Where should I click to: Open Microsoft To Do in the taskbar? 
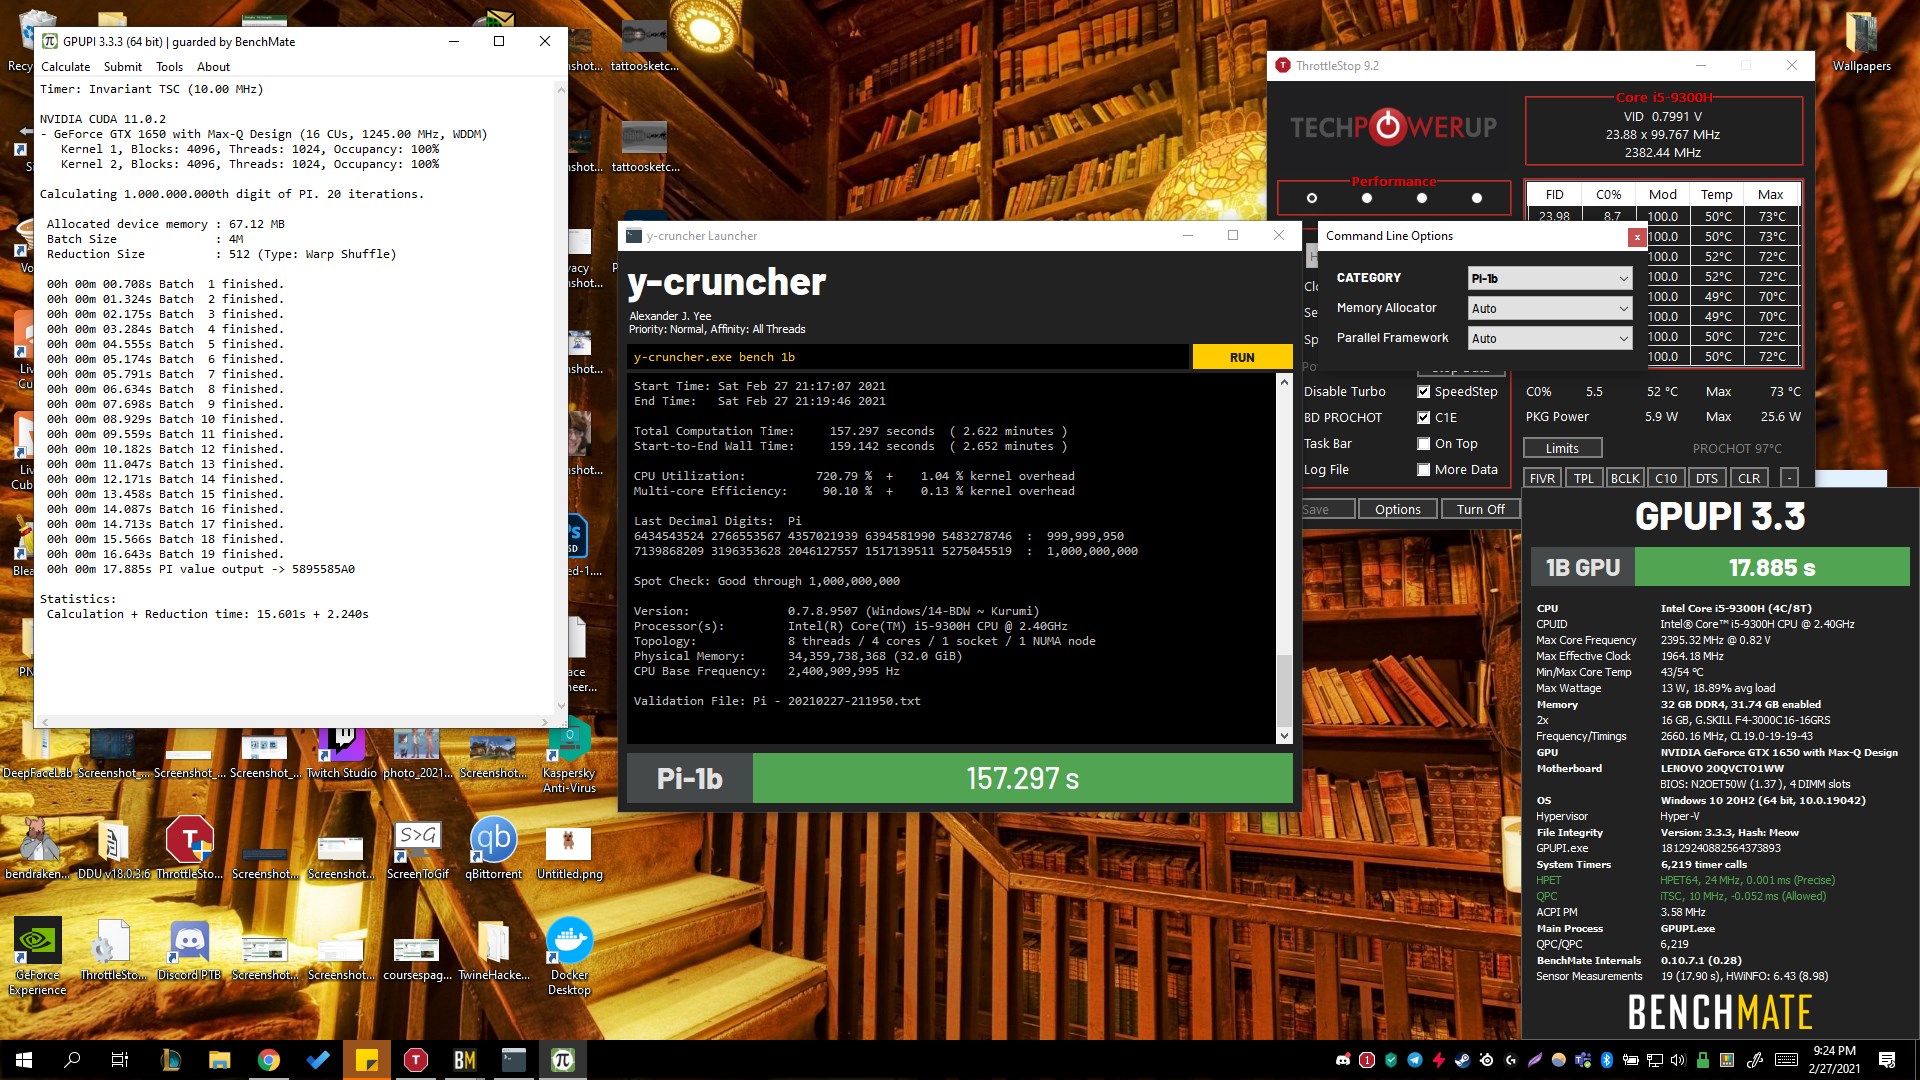318,1060
